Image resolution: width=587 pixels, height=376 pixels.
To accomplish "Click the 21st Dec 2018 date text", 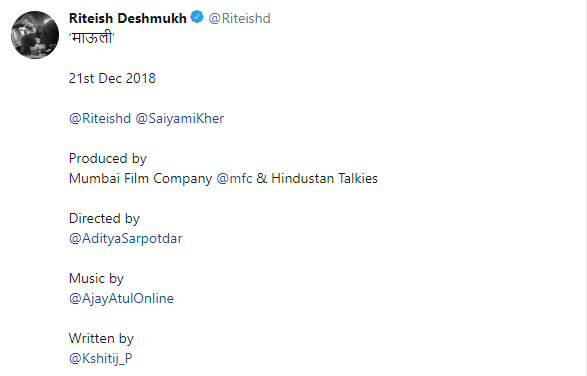I will (112, 78).
